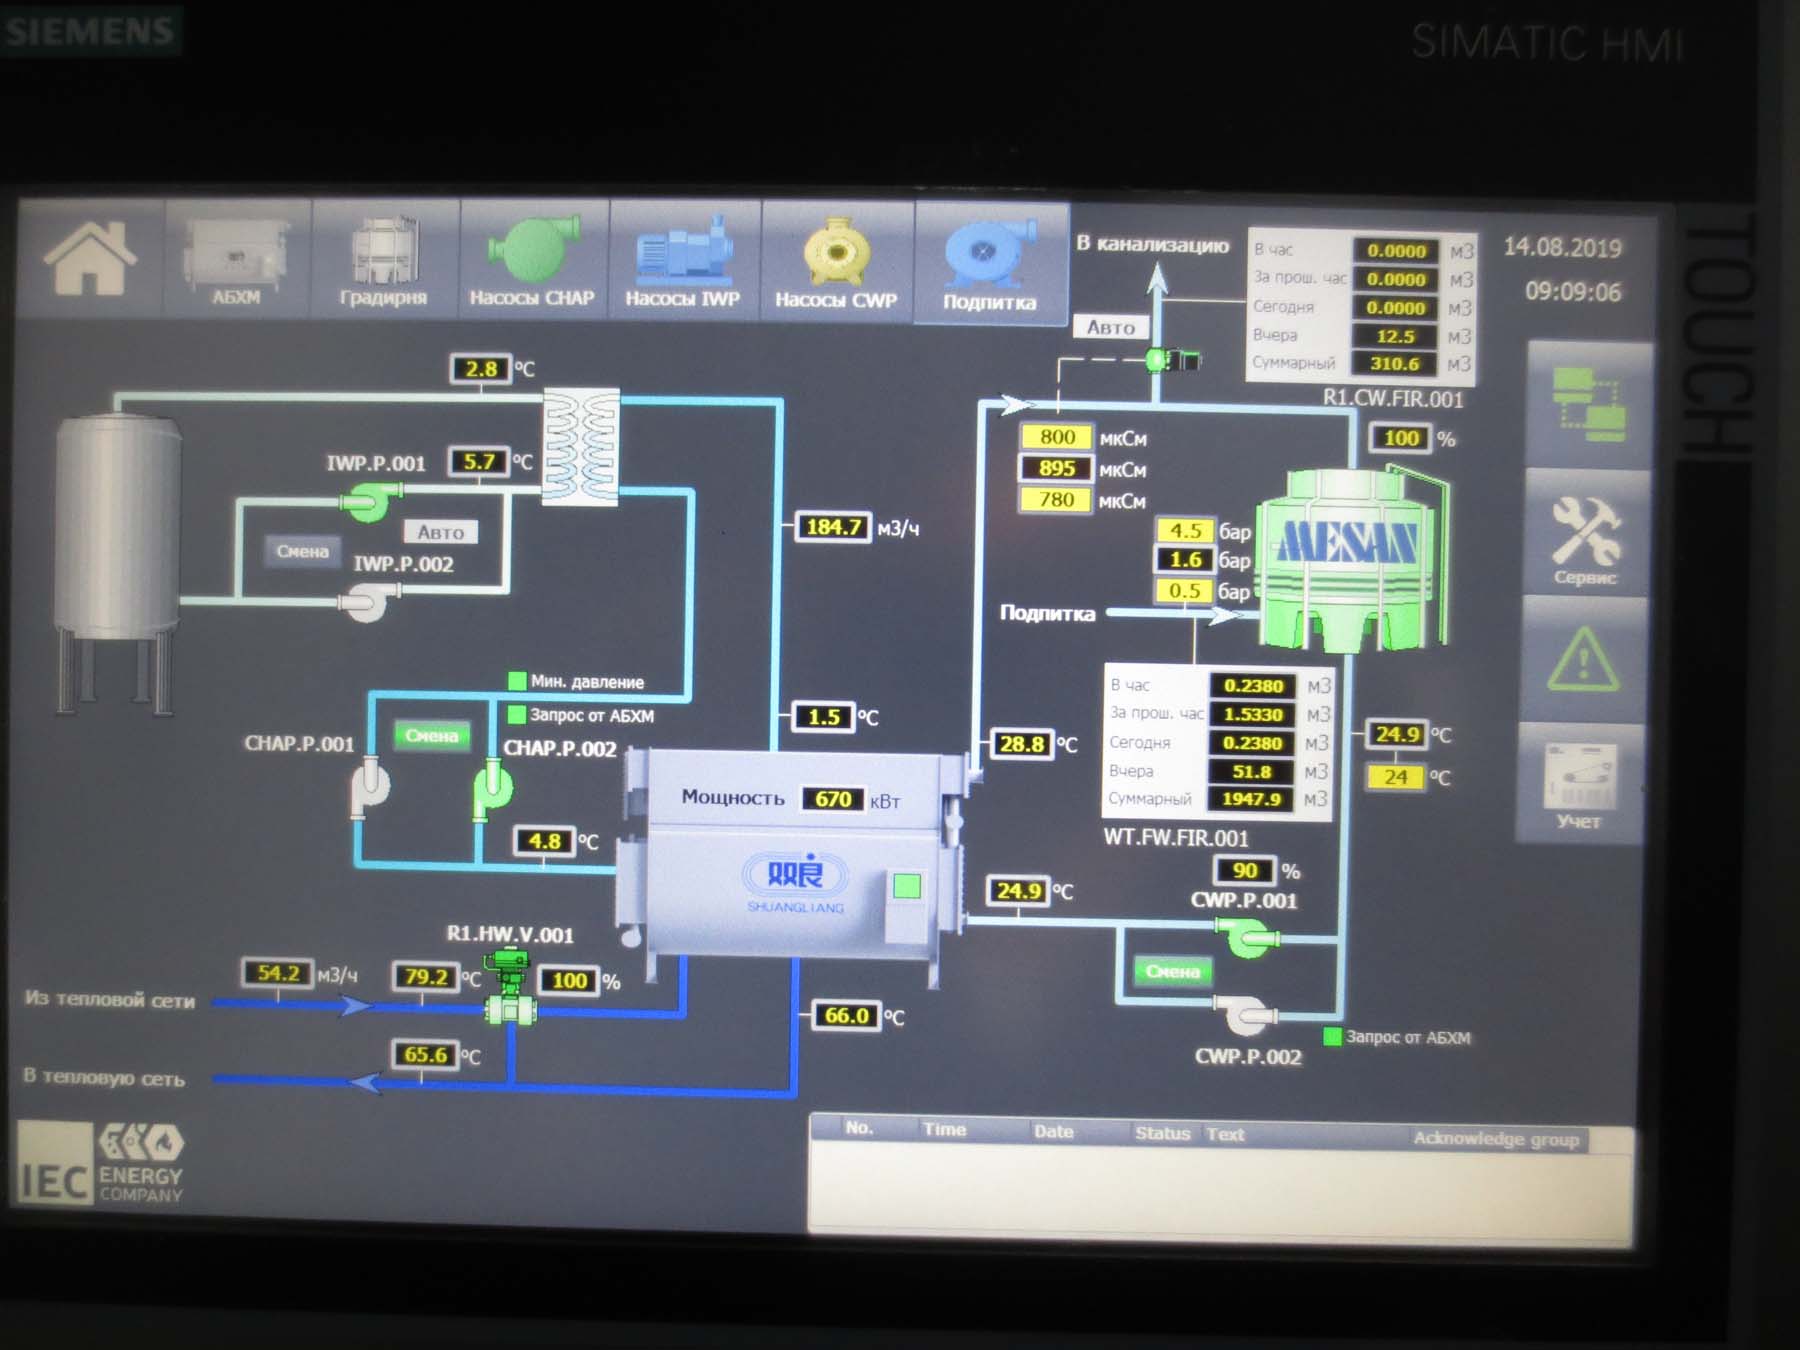The width and height of the screenshot is (1800, 1350).
Task: Toggle the Авто mode of drain valve
Action: tap(1111, 327)
